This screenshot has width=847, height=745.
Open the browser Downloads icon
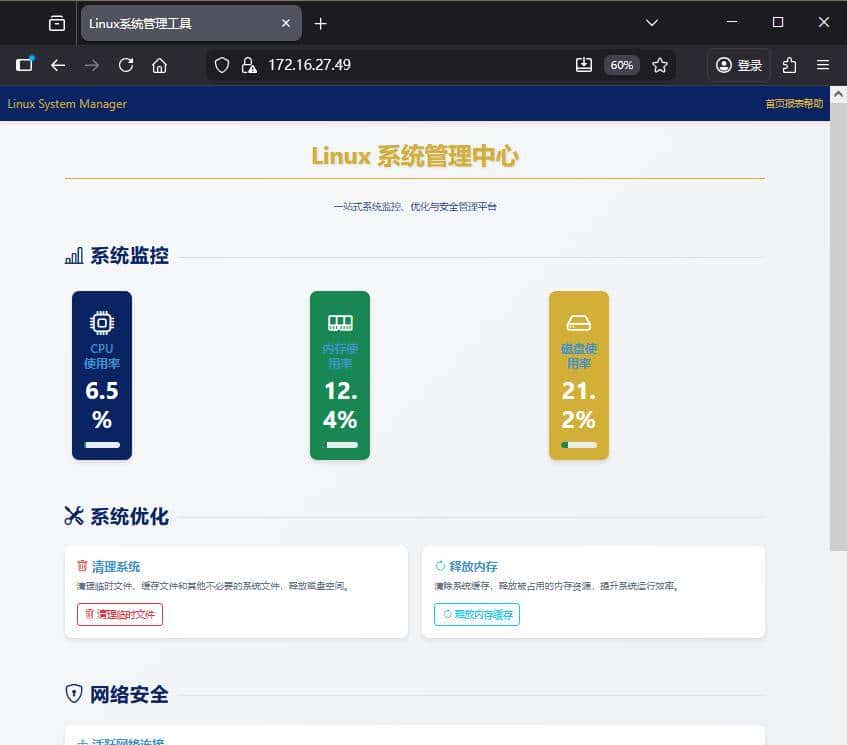click(584, 64)
